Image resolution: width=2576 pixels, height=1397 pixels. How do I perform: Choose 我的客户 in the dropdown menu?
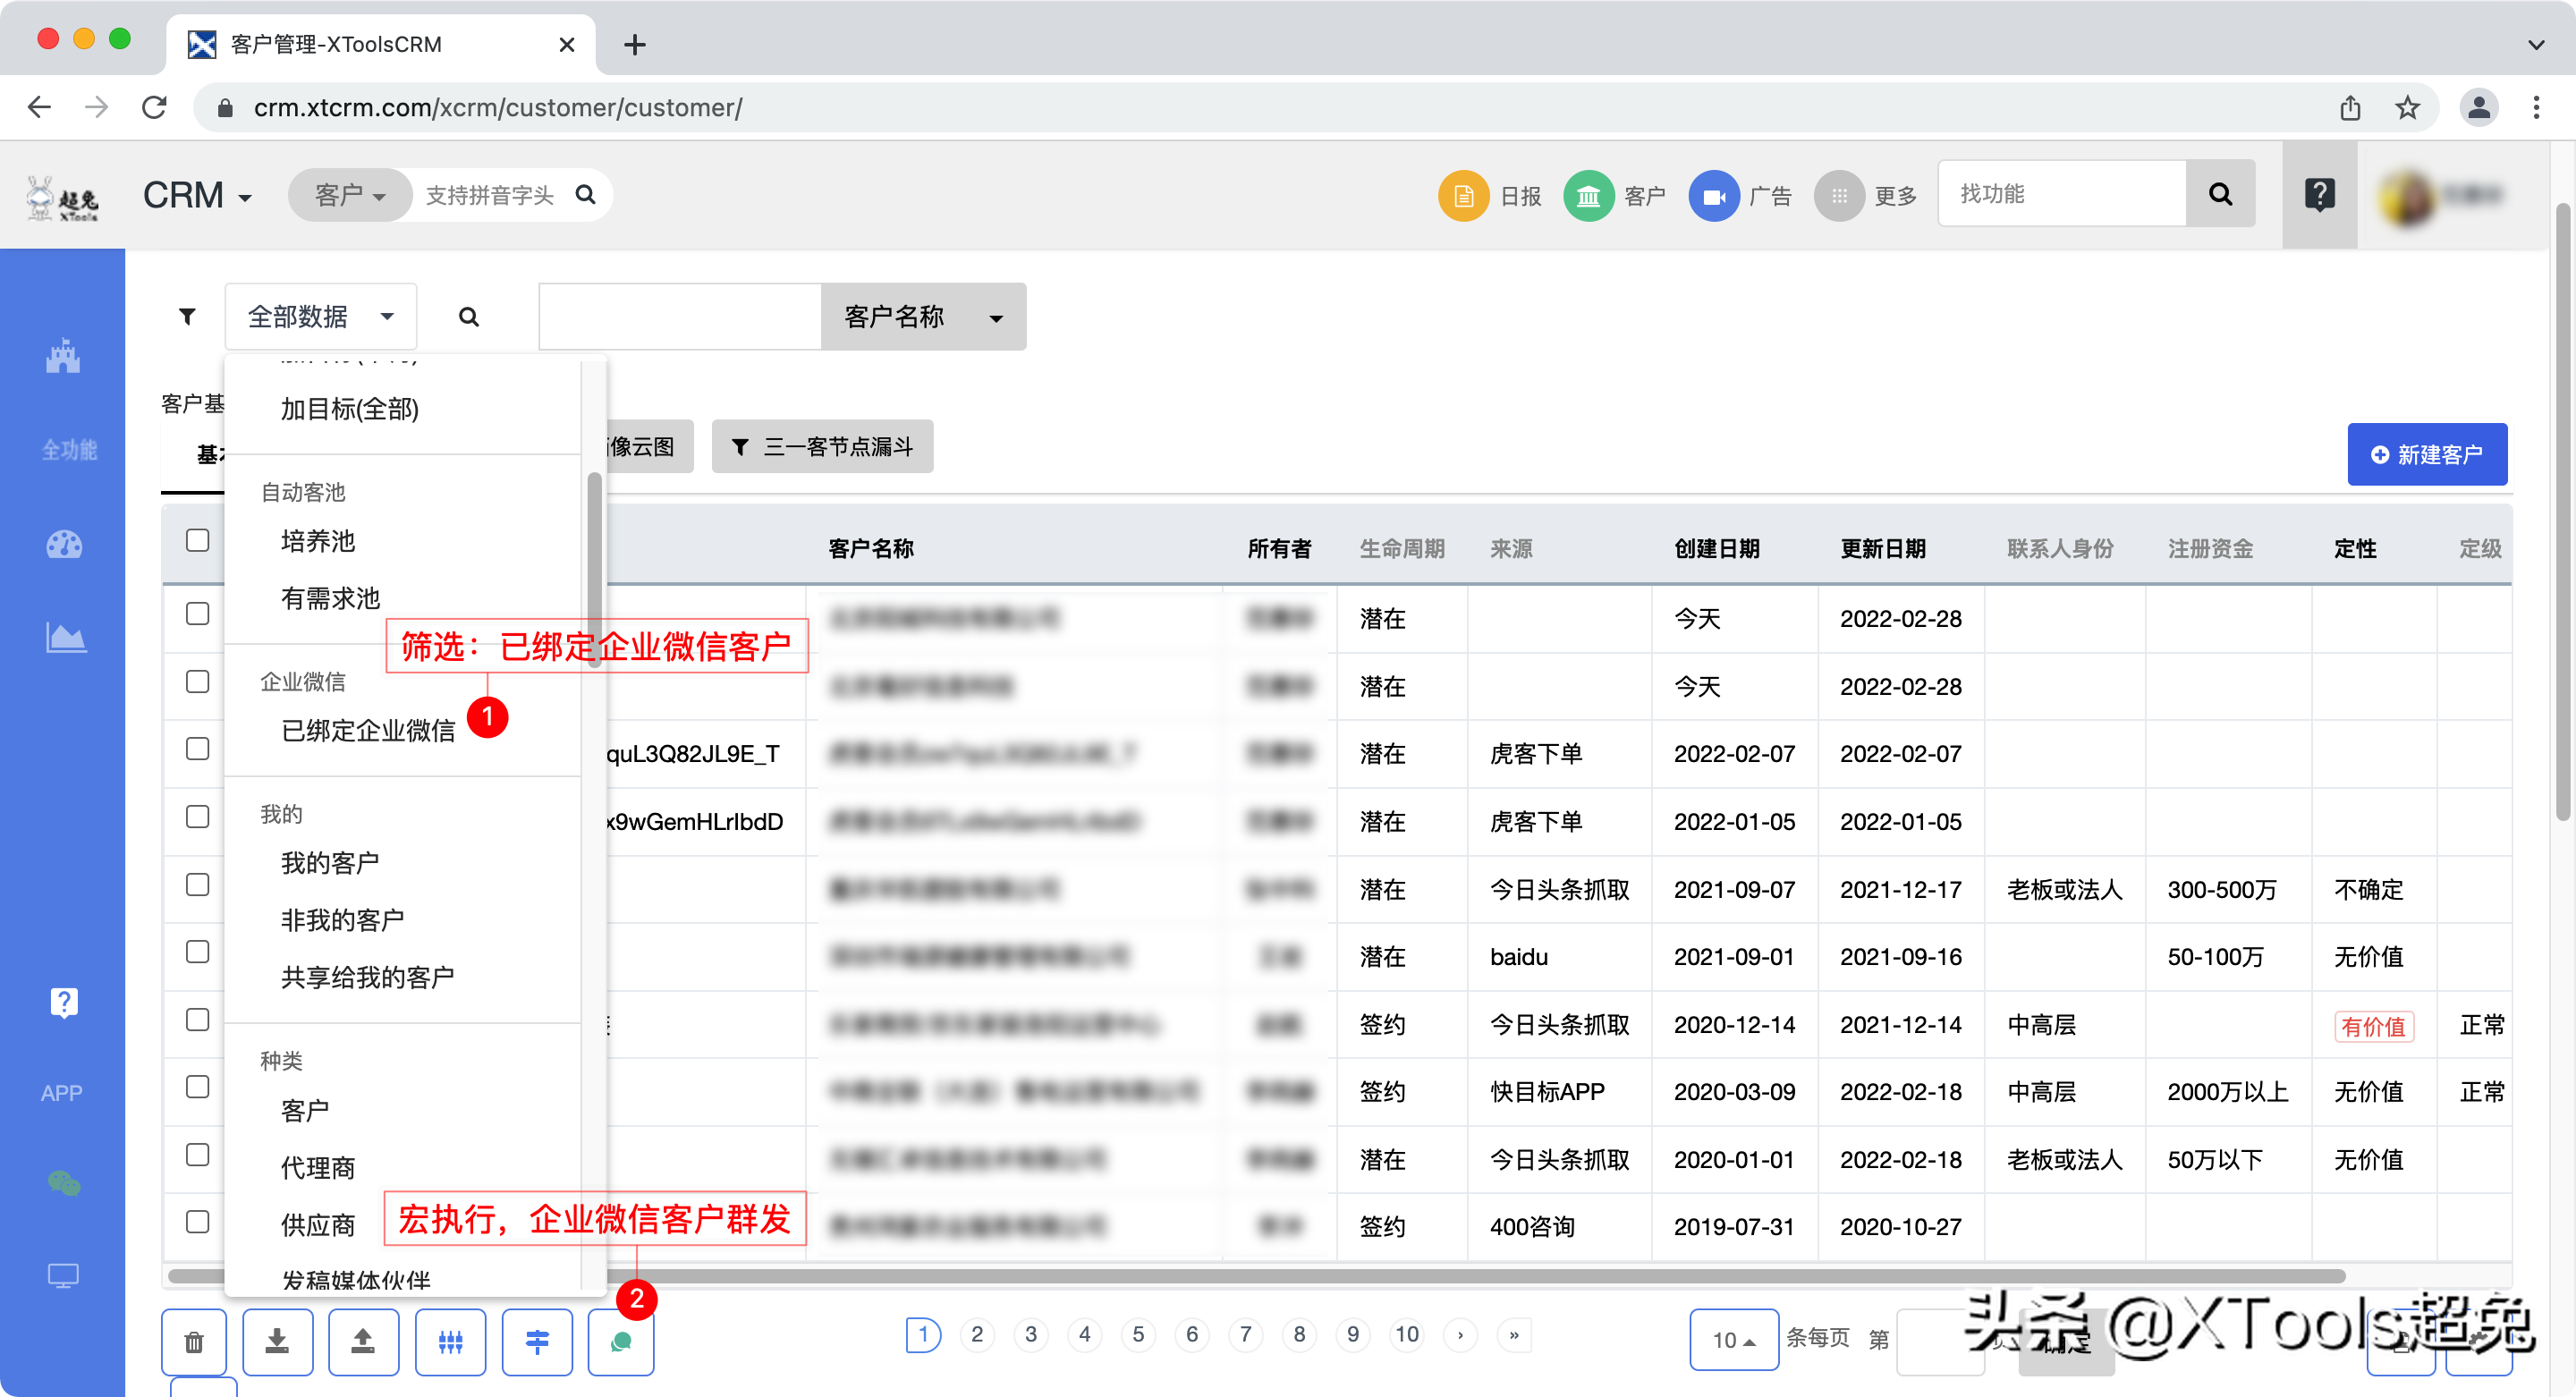[x=329, y=862]
